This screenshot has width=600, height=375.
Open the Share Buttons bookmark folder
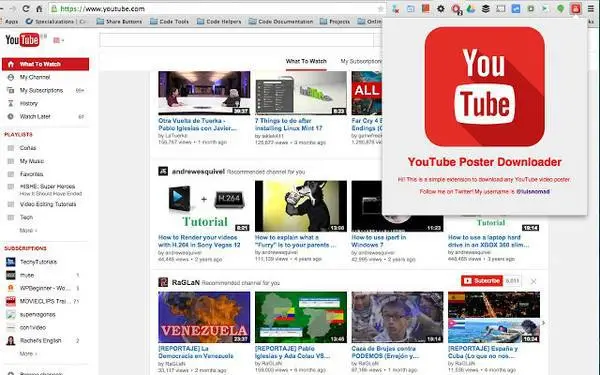119,21
